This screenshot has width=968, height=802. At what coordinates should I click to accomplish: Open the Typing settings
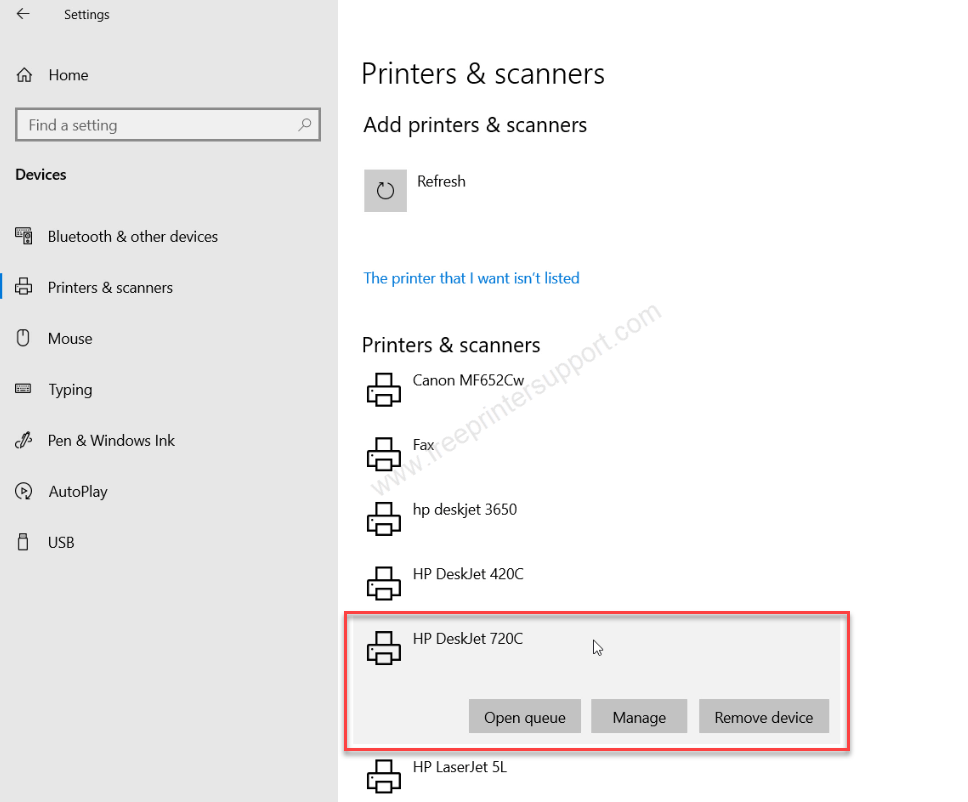point(70,390)
